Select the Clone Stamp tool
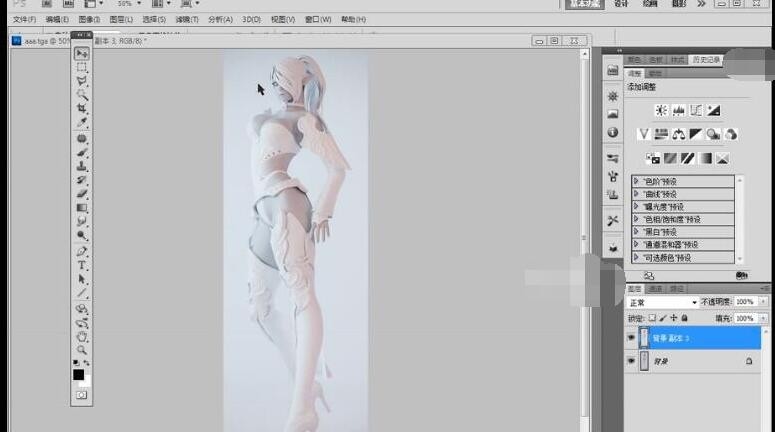The width and height of the screenshot is (775, 432). click(82, 166)
